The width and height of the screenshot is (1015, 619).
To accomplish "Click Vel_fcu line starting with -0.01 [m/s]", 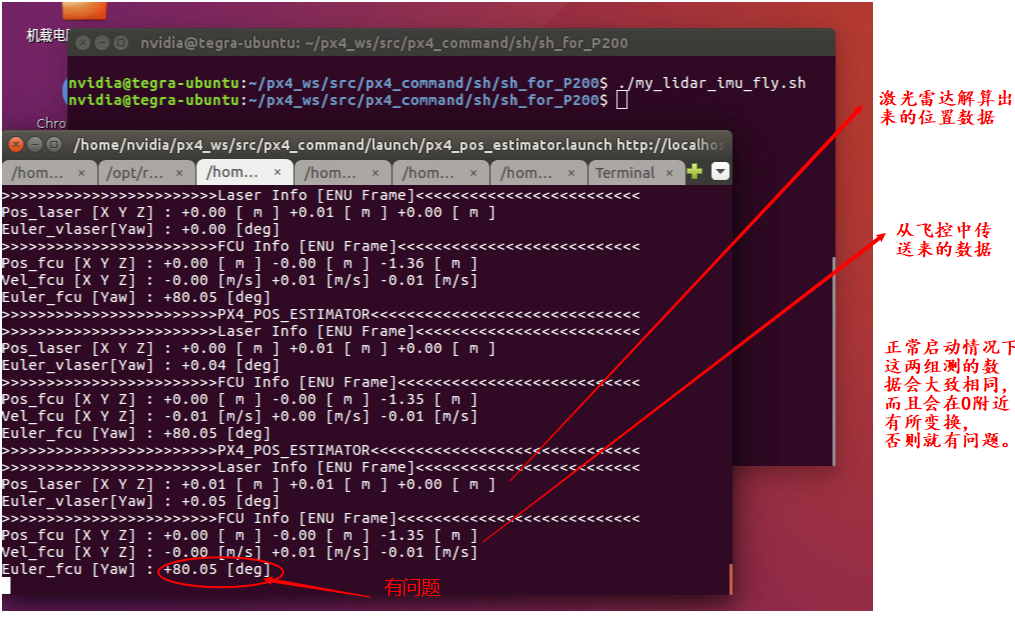I will [x=239, y=416].
